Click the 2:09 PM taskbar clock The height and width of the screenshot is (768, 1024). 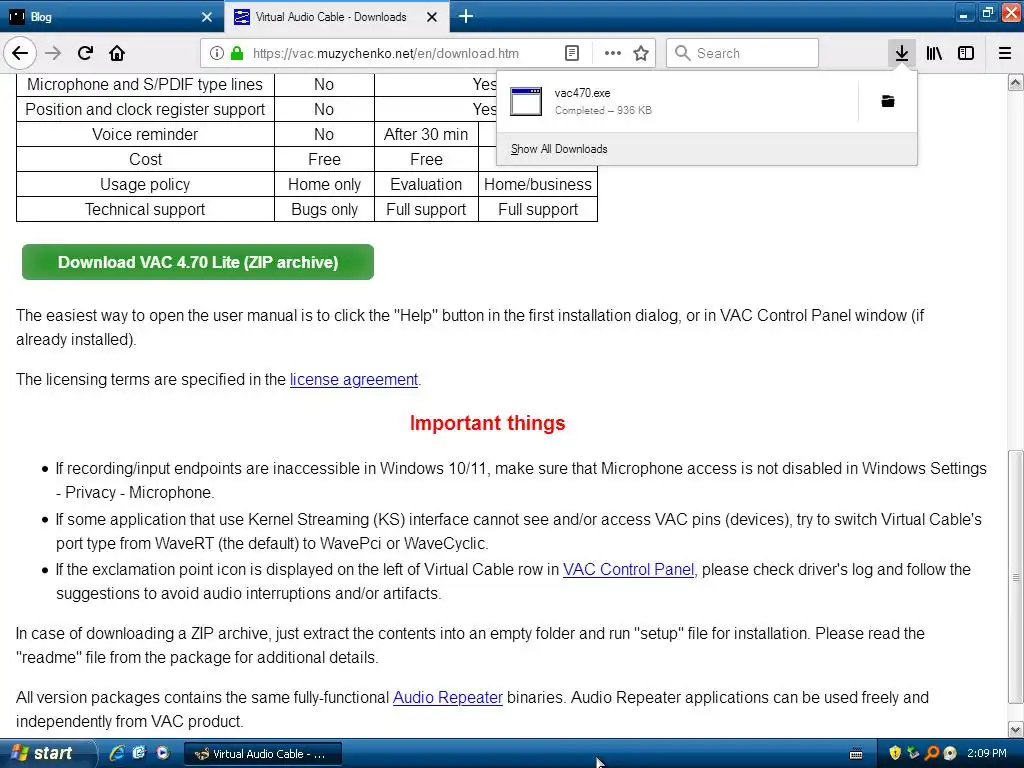click(987, 753)
